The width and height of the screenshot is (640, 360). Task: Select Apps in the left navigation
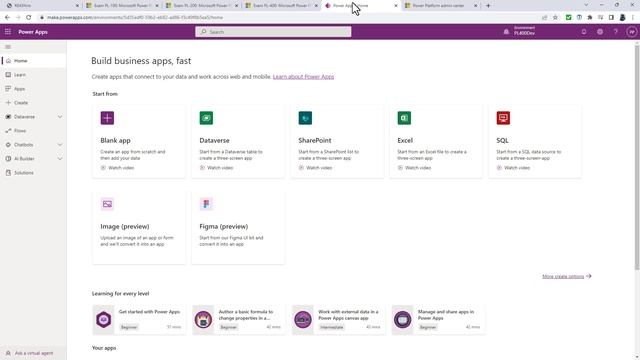point(33,89)
